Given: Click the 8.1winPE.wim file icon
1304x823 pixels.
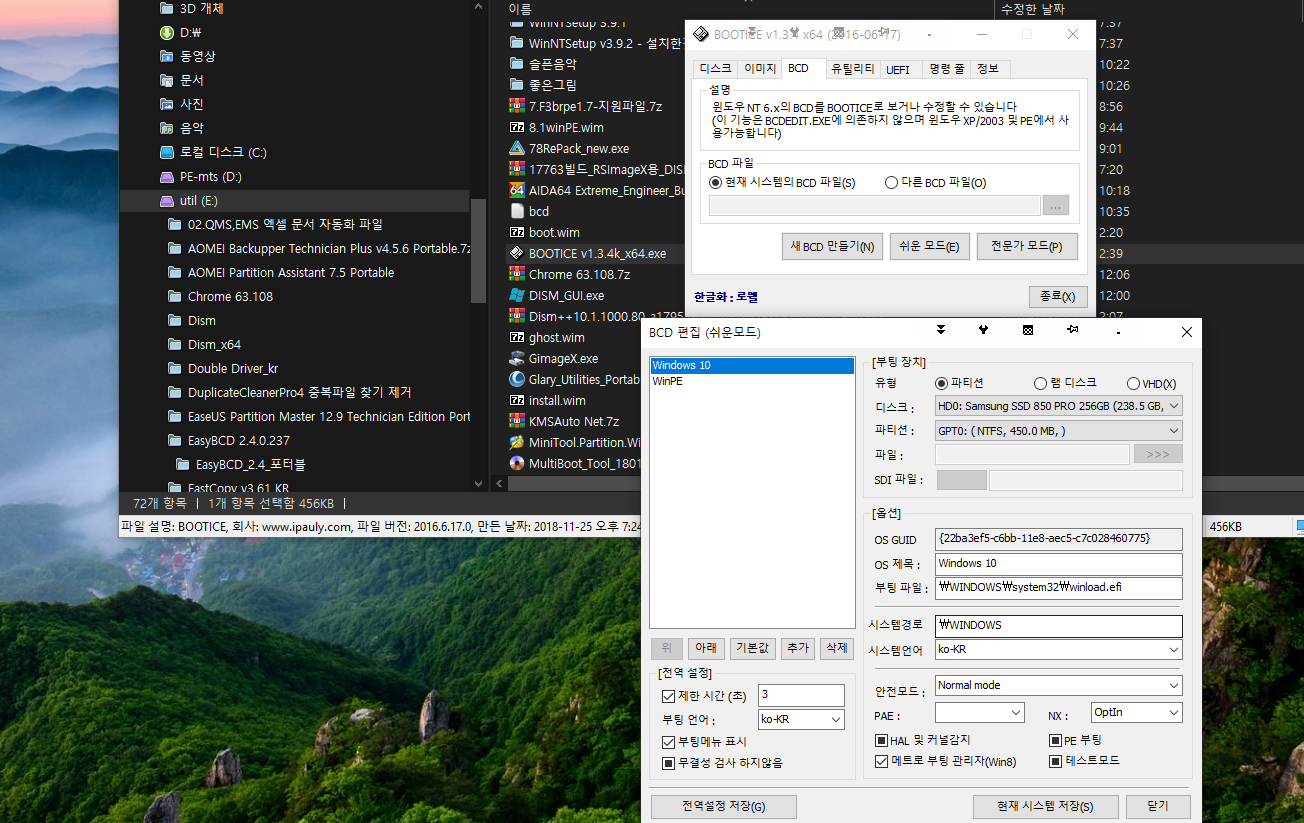Looking at the screenshot, I should [x=517, y=127].
